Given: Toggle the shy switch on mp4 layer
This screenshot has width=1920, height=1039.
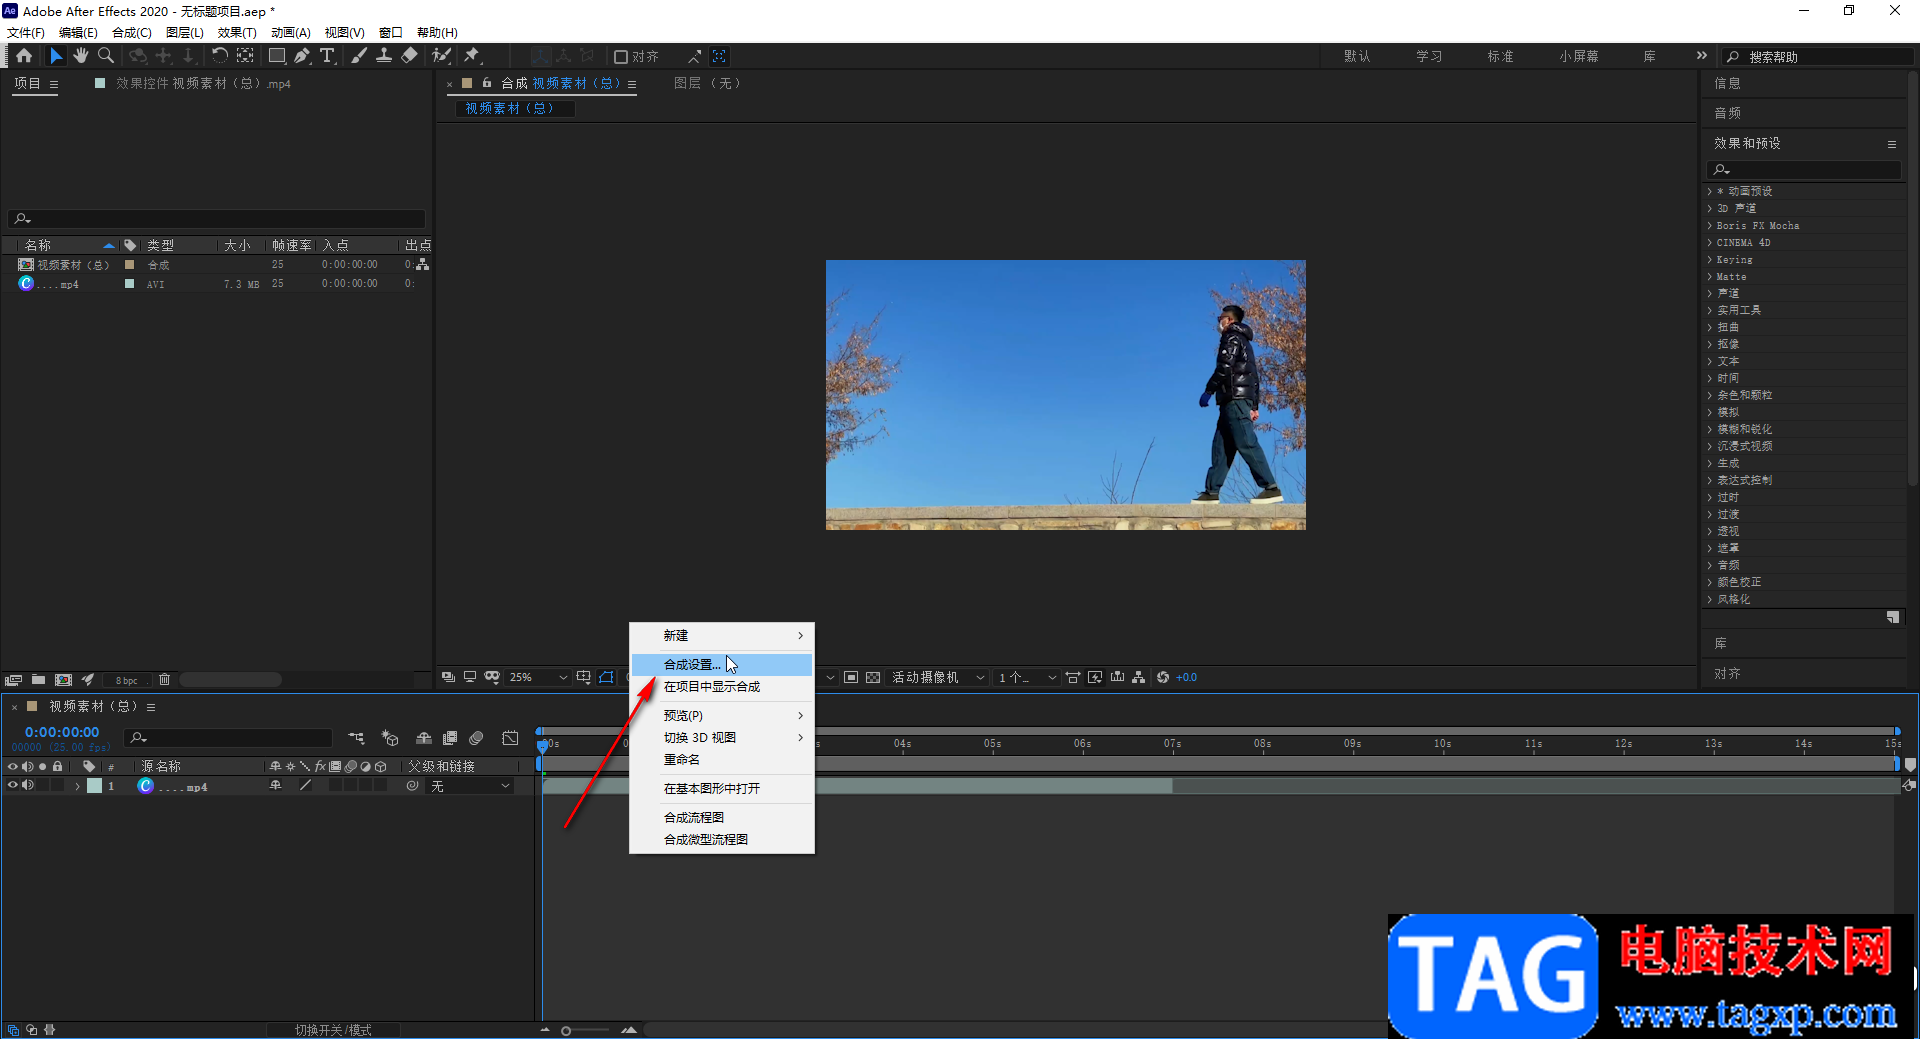Looking at the screenshot, I should [276, 786].
